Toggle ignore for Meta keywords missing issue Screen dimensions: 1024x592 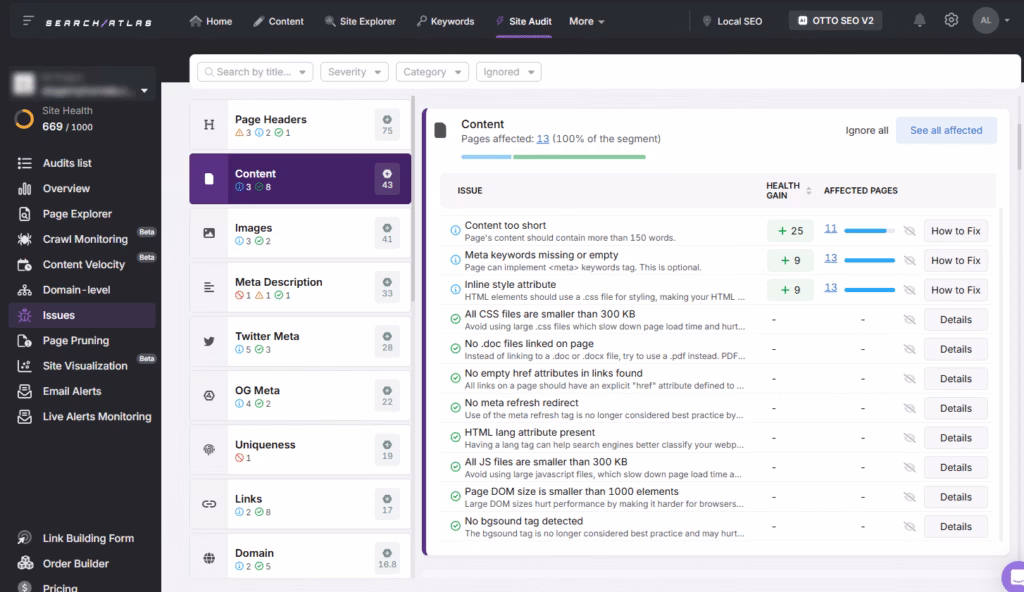click(908, 260)
